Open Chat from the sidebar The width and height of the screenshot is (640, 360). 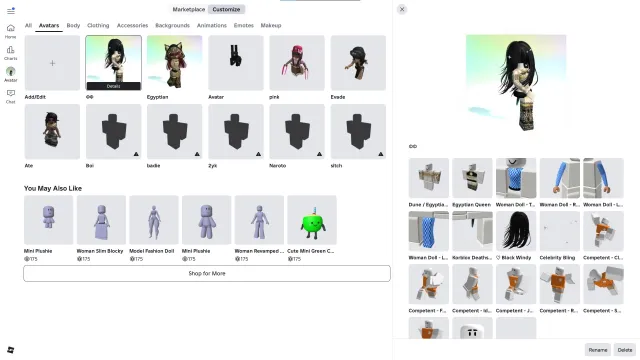(11, 96)
